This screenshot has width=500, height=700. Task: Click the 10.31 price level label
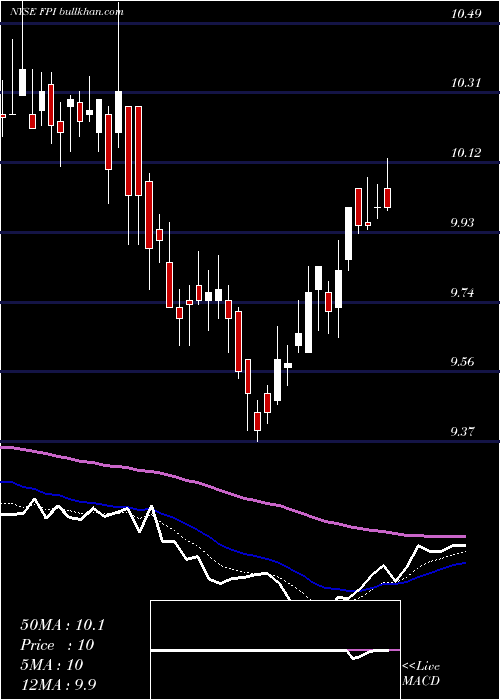click(467, 83)
